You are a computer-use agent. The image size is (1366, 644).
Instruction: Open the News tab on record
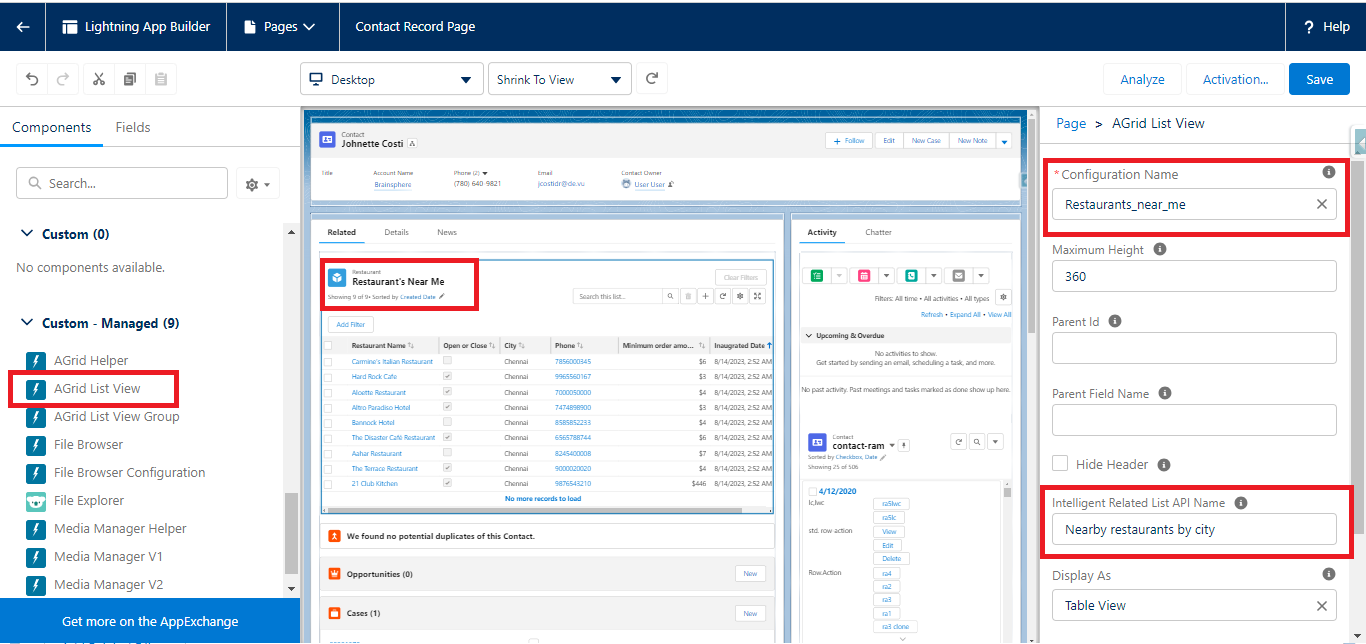[x=447, y=232]
